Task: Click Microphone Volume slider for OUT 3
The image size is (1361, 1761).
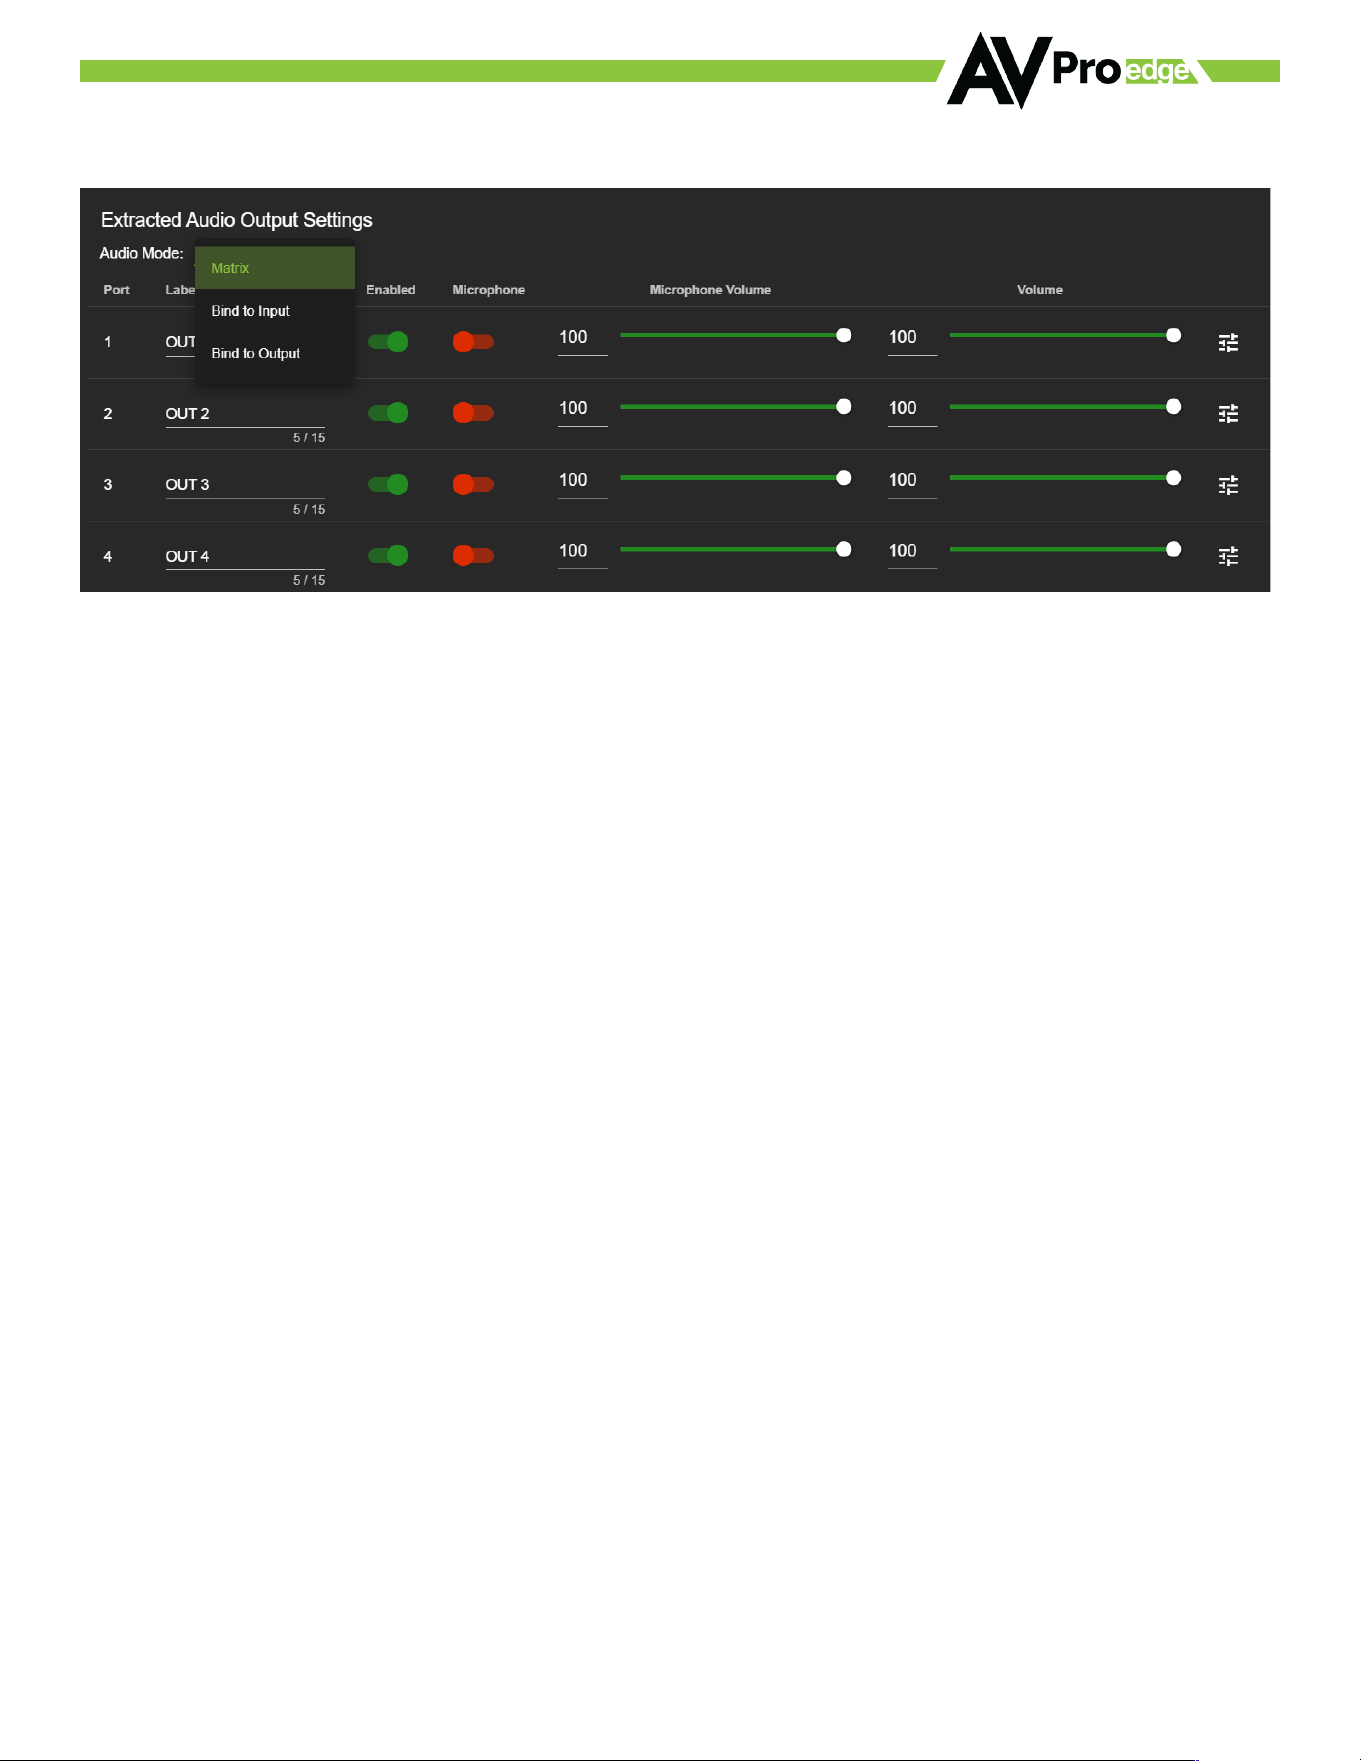Action: click(x=735, y=478)
